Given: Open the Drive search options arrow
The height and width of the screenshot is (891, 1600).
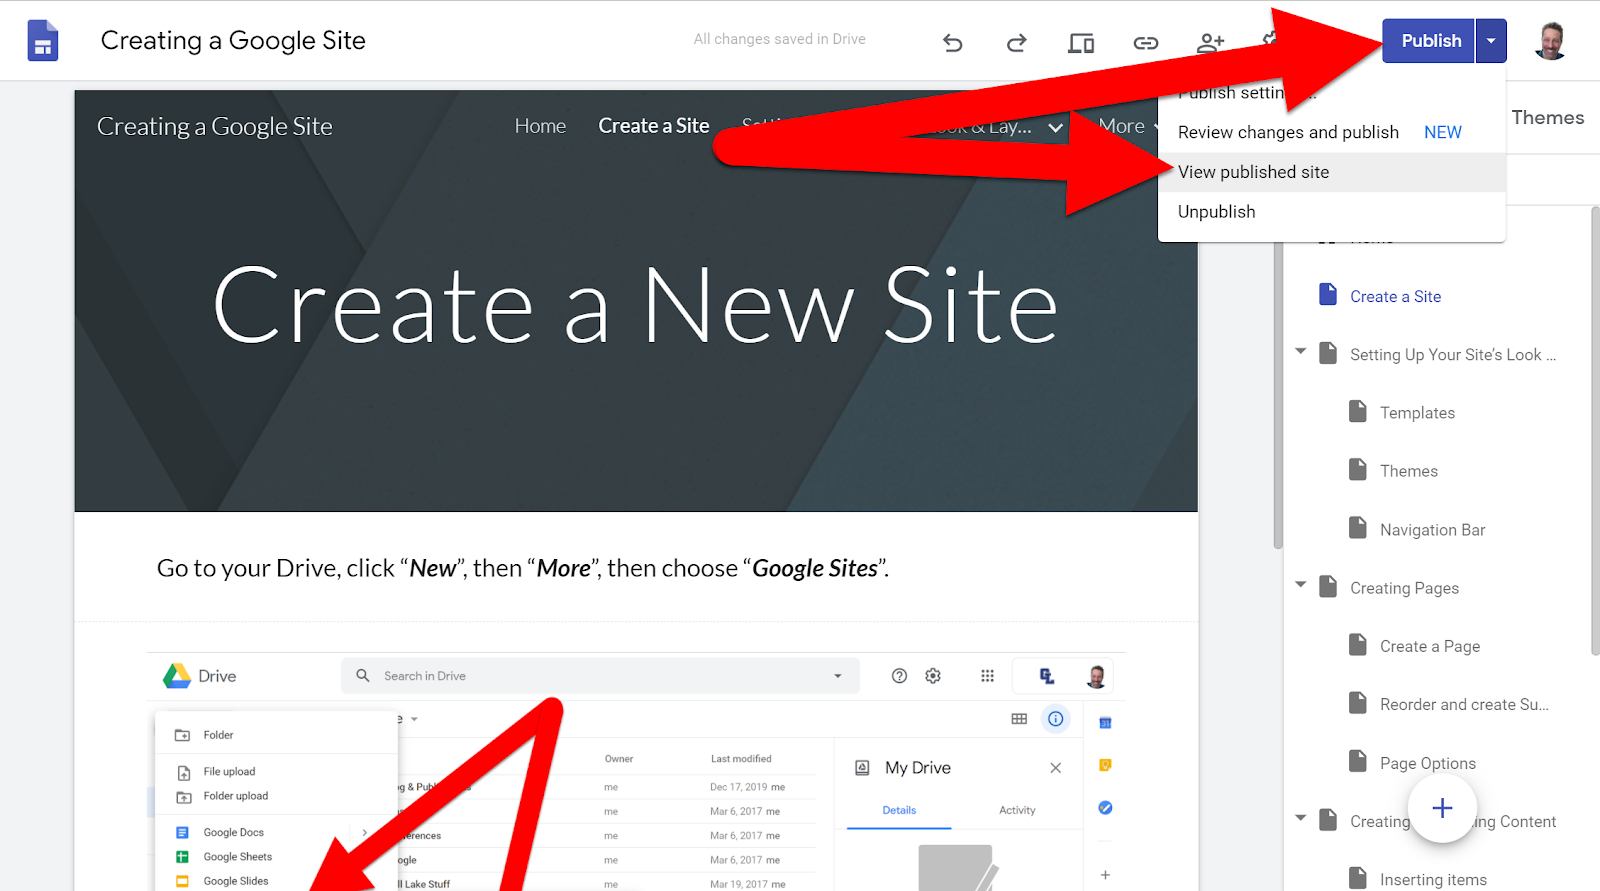Looking at the screenshot, I should [837, 676].
